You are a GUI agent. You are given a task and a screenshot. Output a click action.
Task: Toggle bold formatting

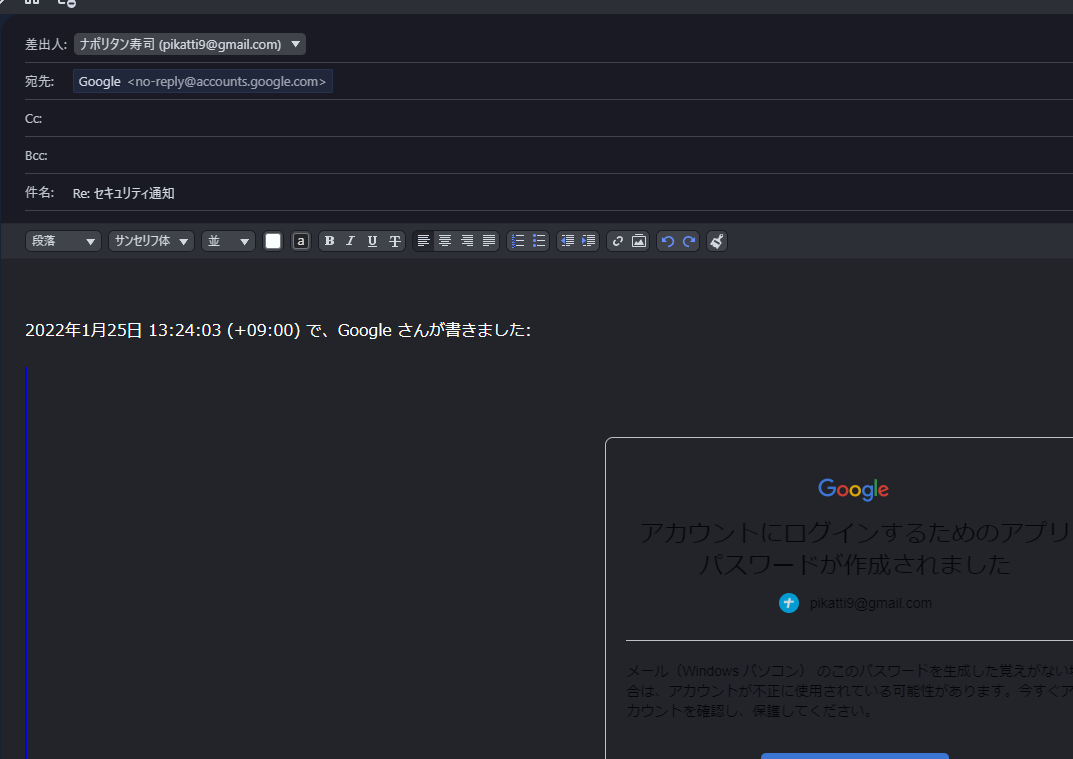pos(329,241)
